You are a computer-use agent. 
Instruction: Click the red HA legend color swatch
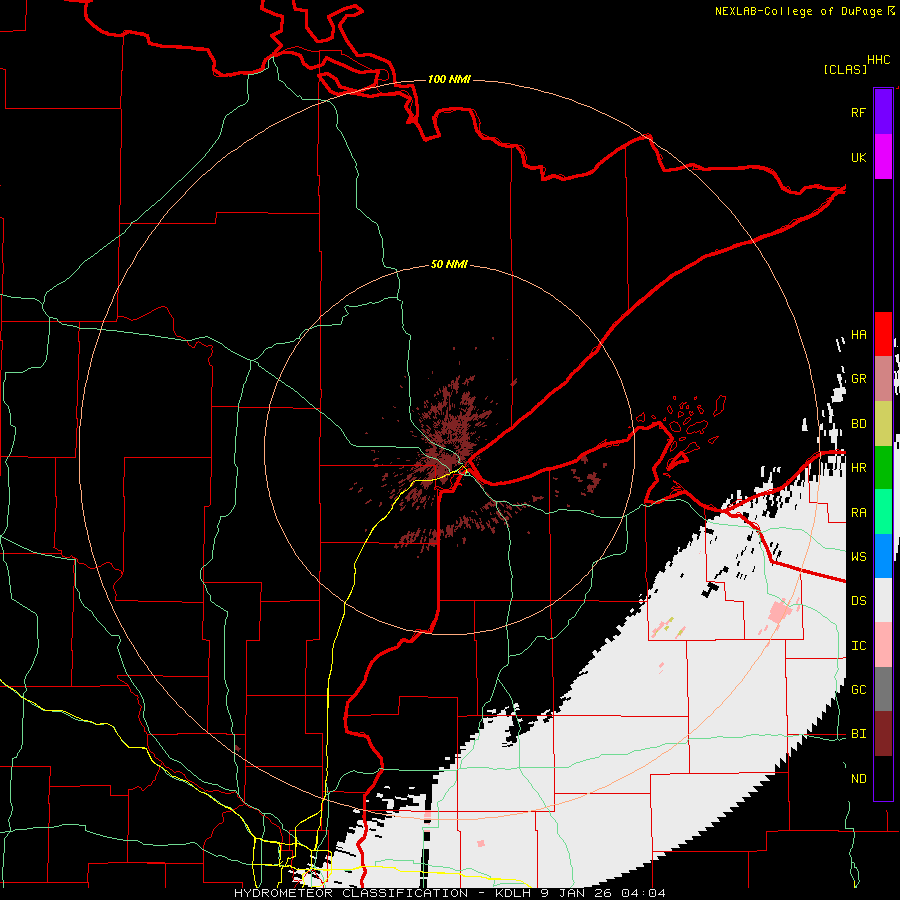click(883, 334)
